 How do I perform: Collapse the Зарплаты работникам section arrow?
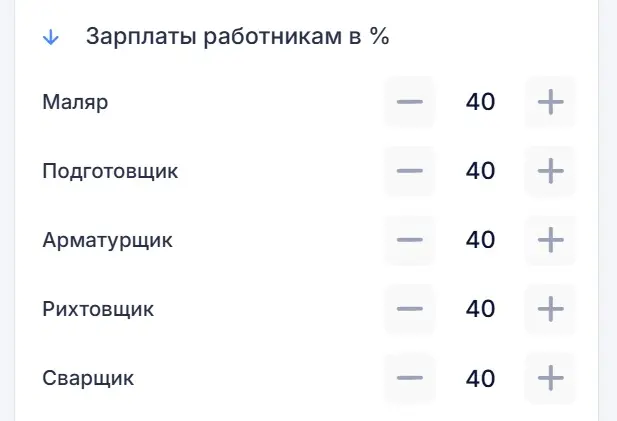(51, 38)
